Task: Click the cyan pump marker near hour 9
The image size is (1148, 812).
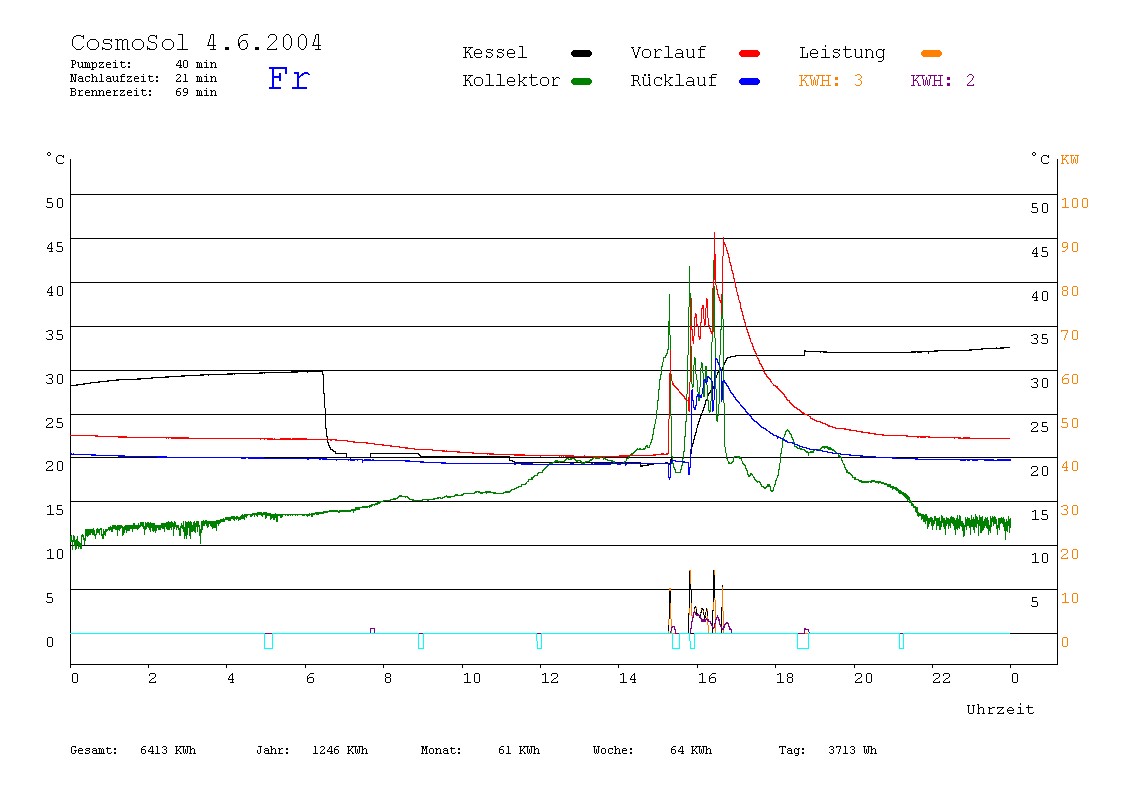Action: pyautogui.click(x=421, y=641)
